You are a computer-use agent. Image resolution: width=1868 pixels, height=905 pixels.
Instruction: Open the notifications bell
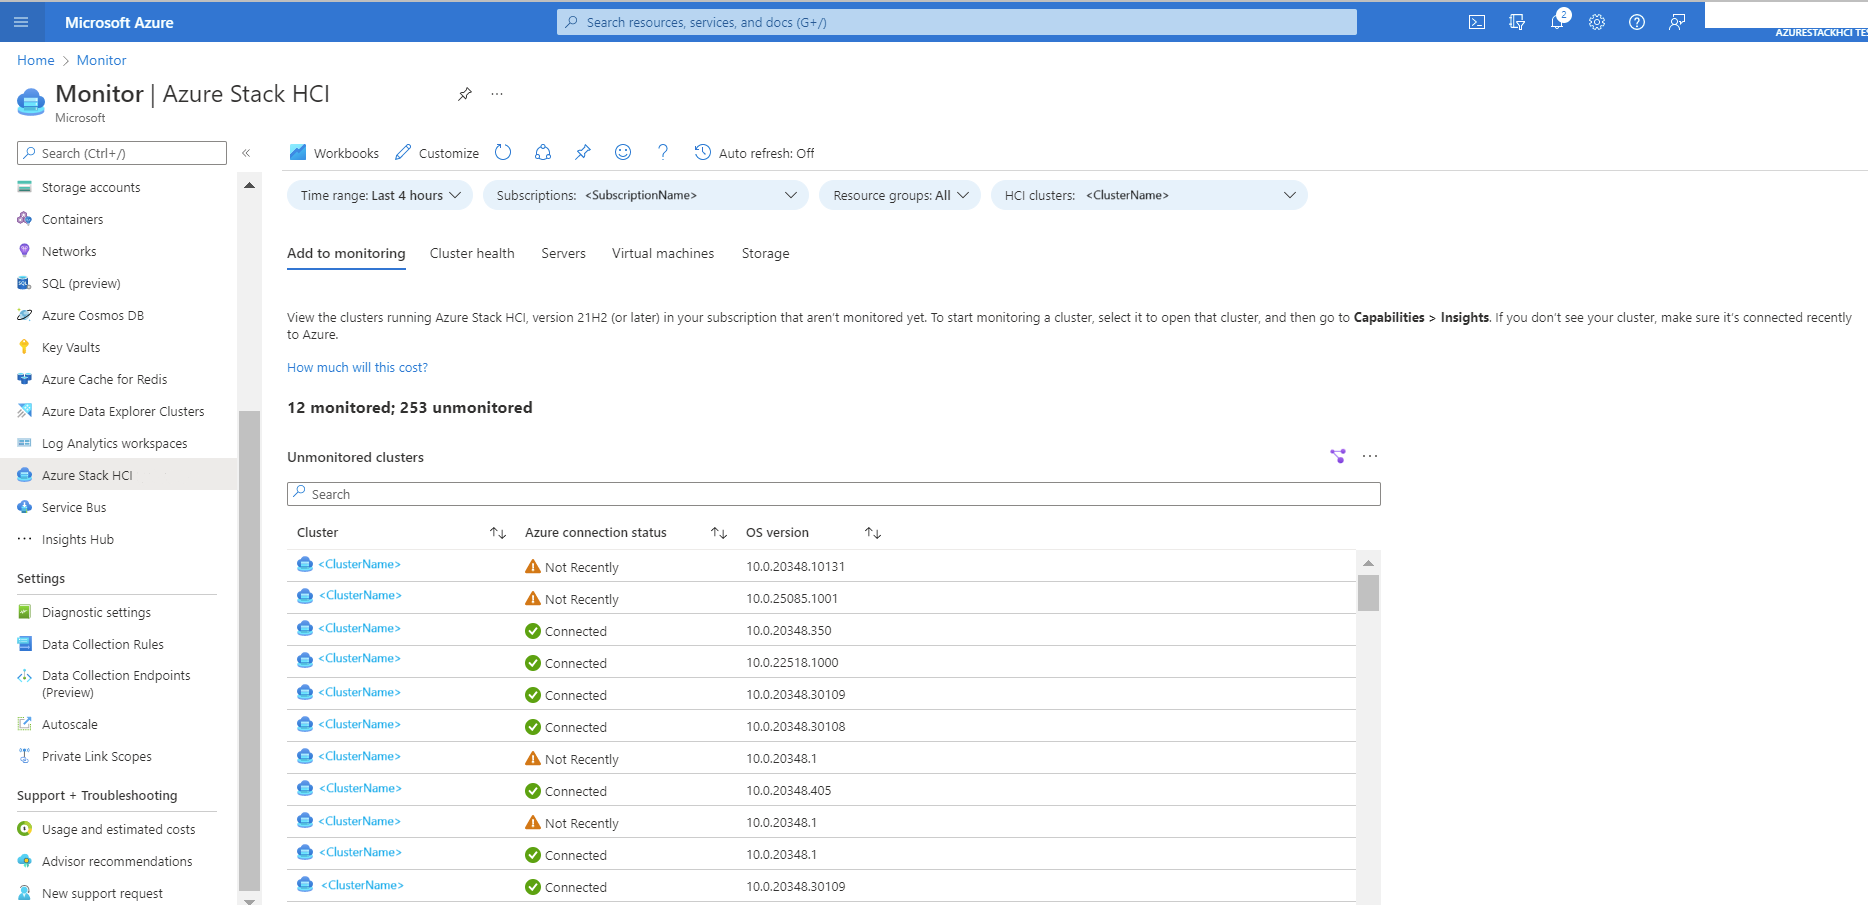[x=1557, y=22]
